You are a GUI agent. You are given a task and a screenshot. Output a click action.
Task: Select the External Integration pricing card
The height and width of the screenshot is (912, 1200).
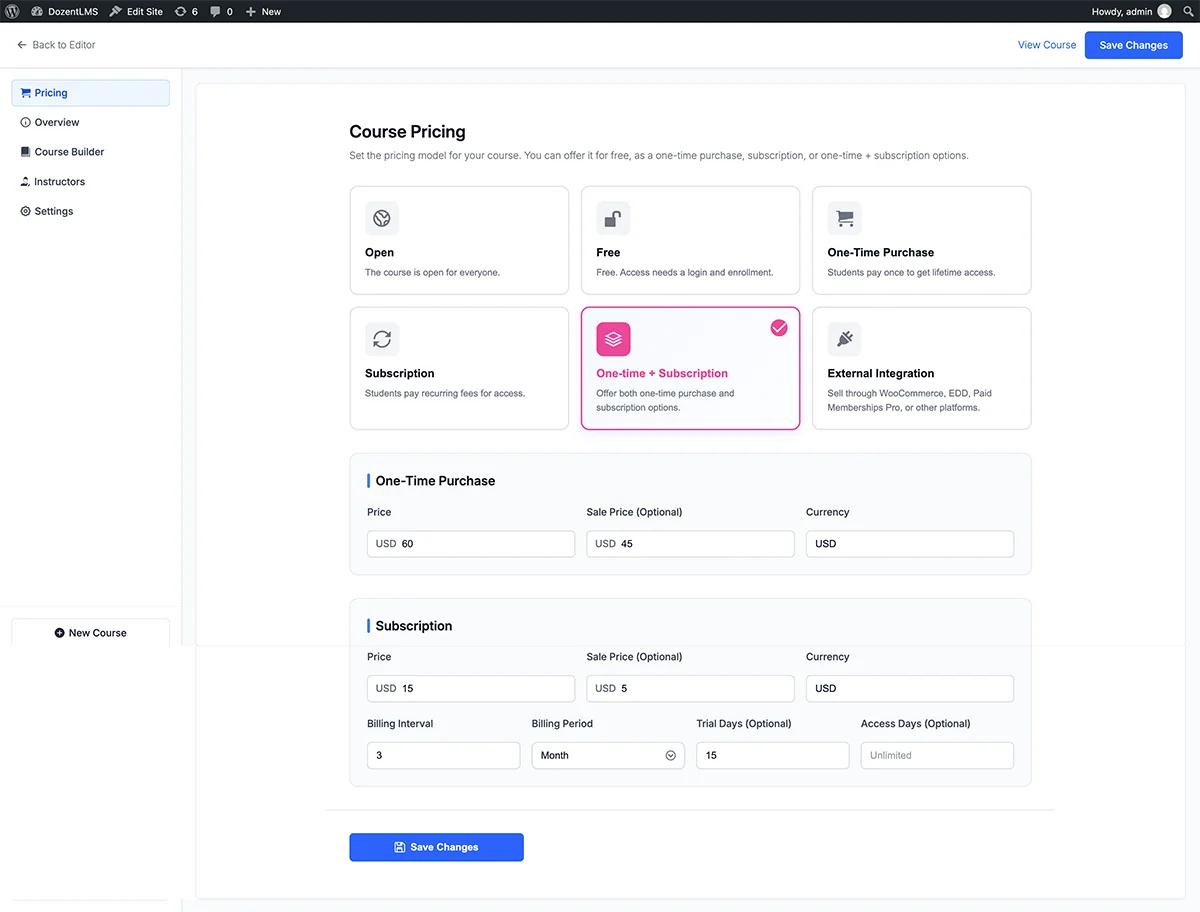point(921,368)
